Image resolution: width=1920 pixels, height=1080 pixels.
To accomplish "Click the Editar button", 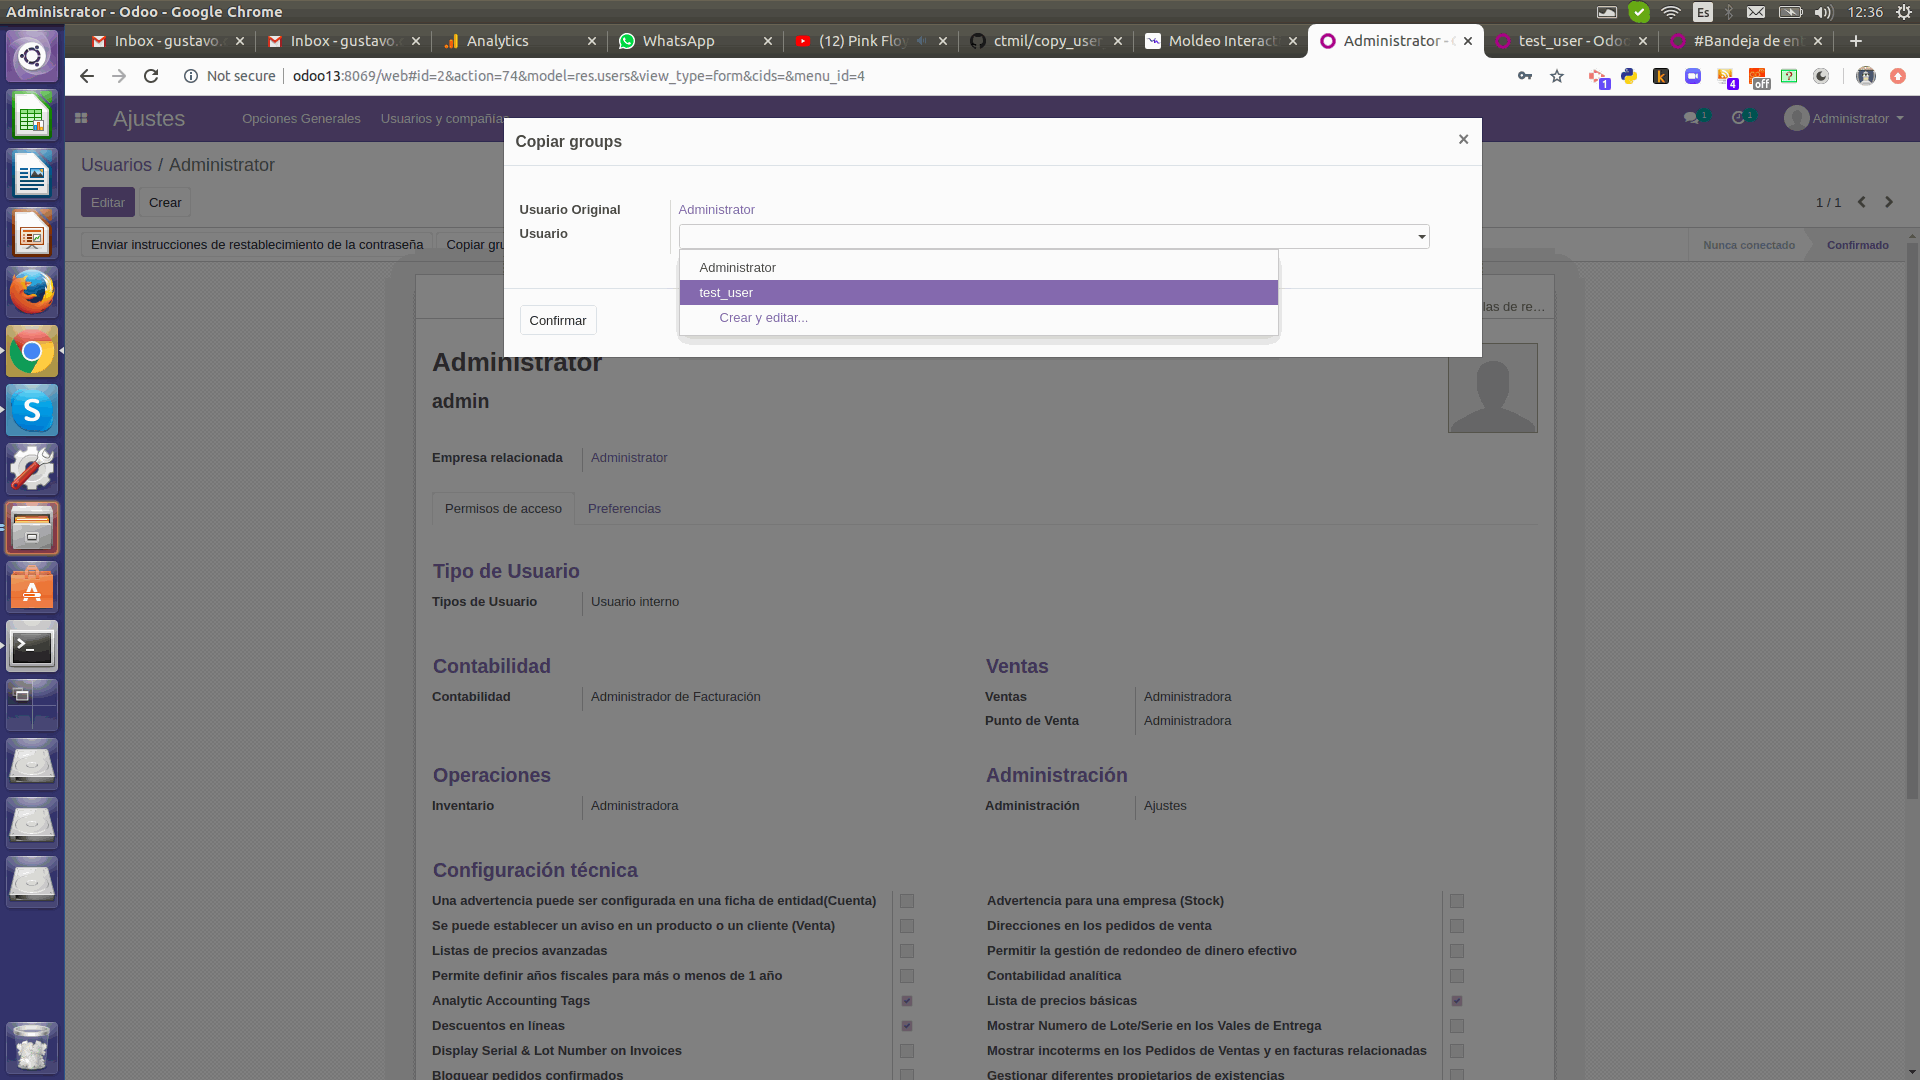I will (108, 203).
